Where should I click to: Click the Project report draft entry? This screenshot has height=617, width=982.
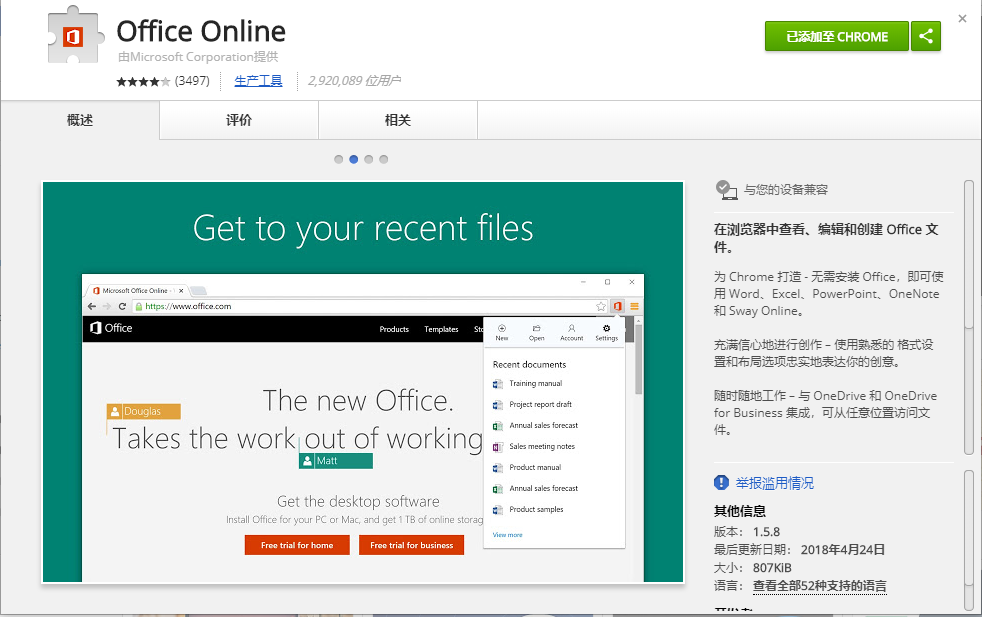pos(532,405)
